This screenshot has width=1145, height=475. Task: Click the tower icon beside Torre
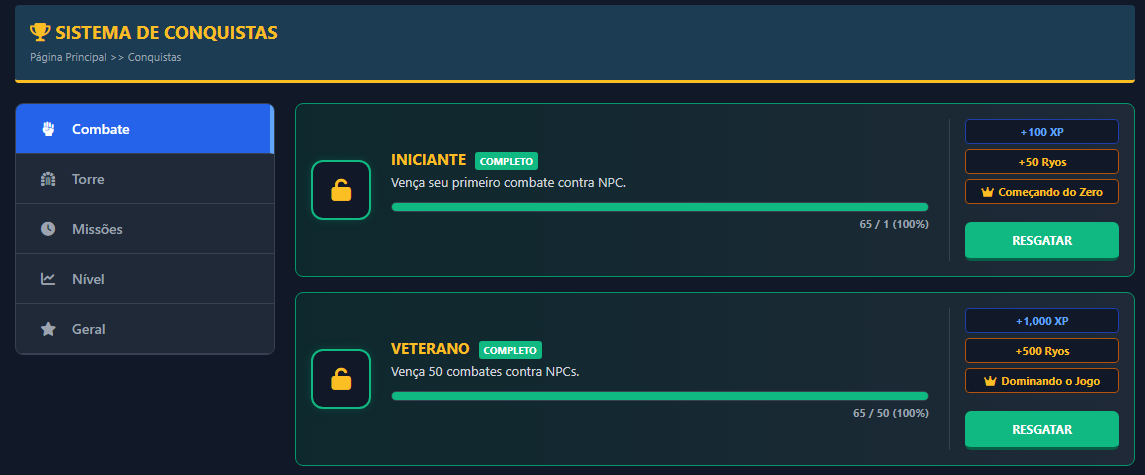click(48, 179)
